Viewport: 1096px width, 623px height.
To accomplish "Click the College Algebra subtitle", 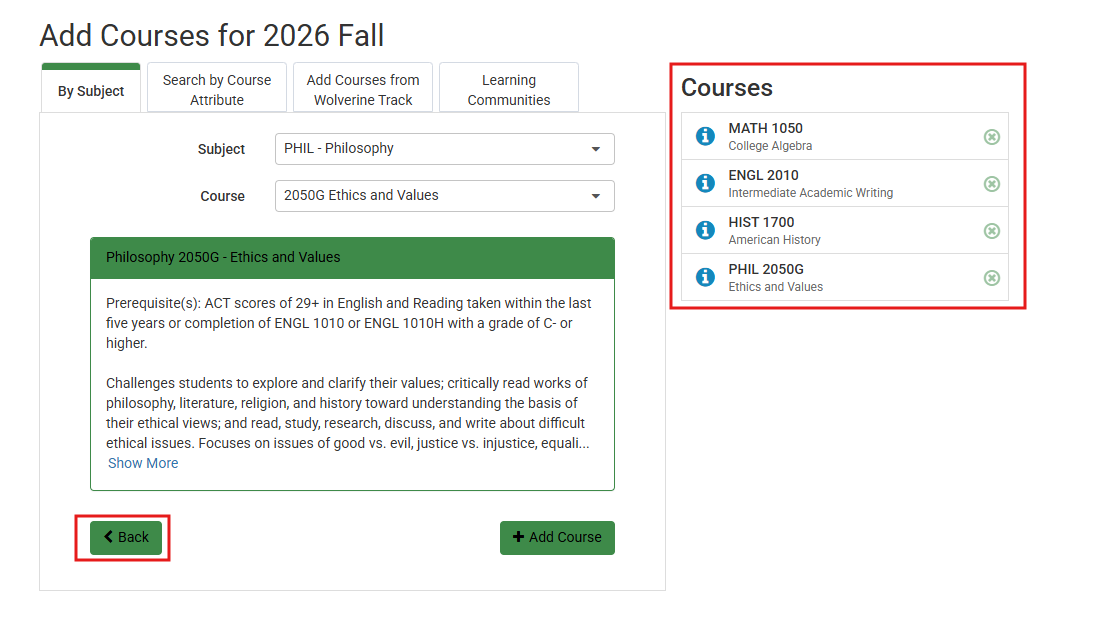I will point(770,145).
